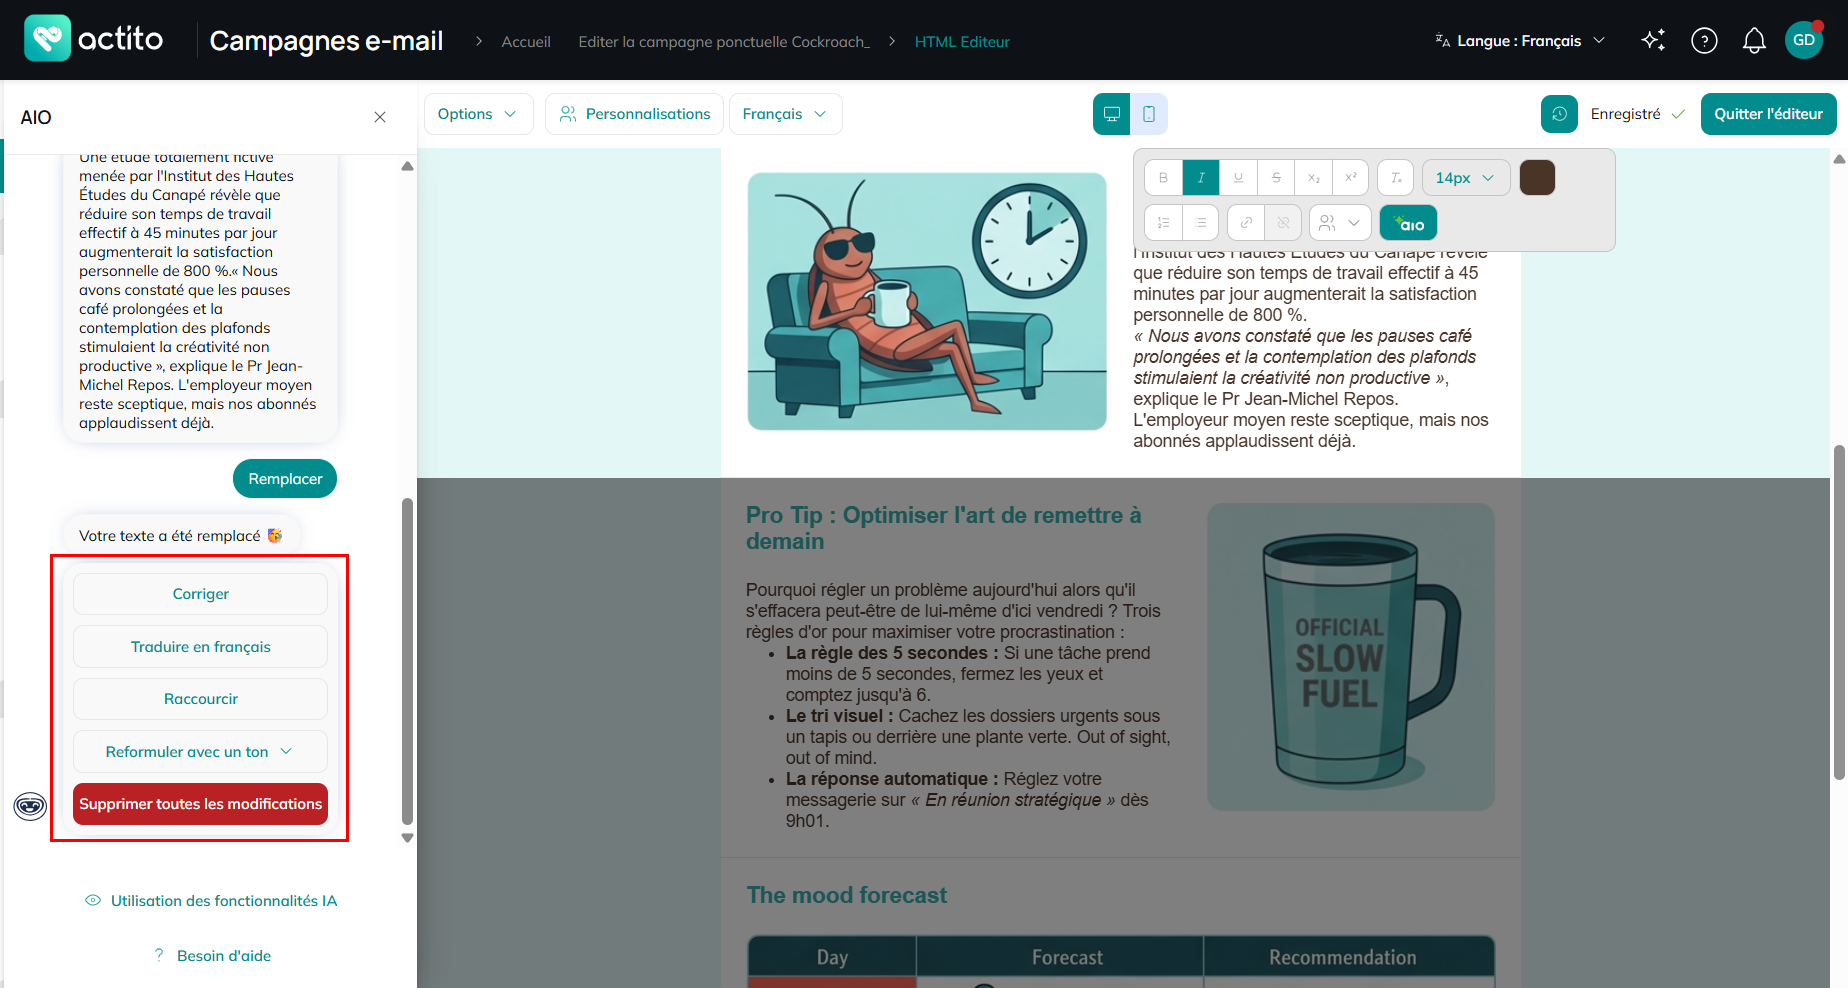Image resolution: width=1848 pixels, height=988 pixels.
Task: Open the version history icon
Action: (1559, 114)
